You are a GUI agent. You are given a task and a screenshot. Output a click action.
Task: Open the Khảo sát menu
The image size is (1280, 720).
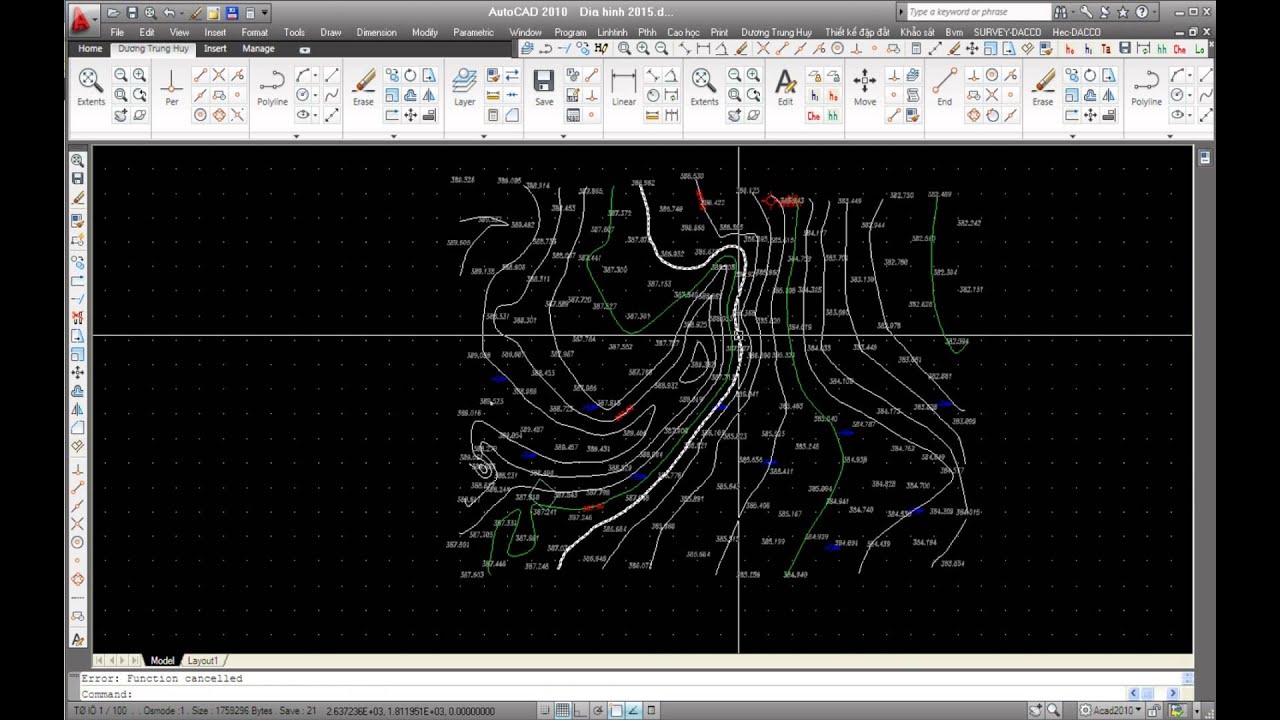[917, 32]
